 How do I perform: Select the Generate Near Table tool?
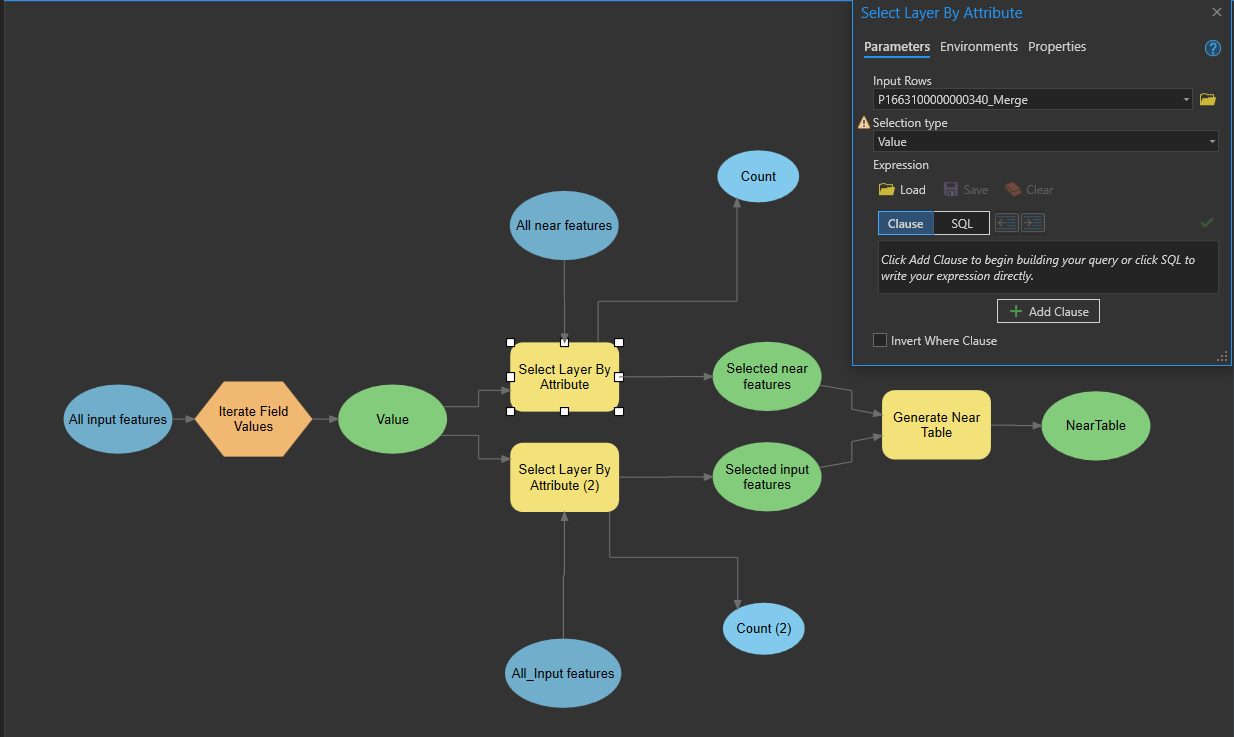936,425
